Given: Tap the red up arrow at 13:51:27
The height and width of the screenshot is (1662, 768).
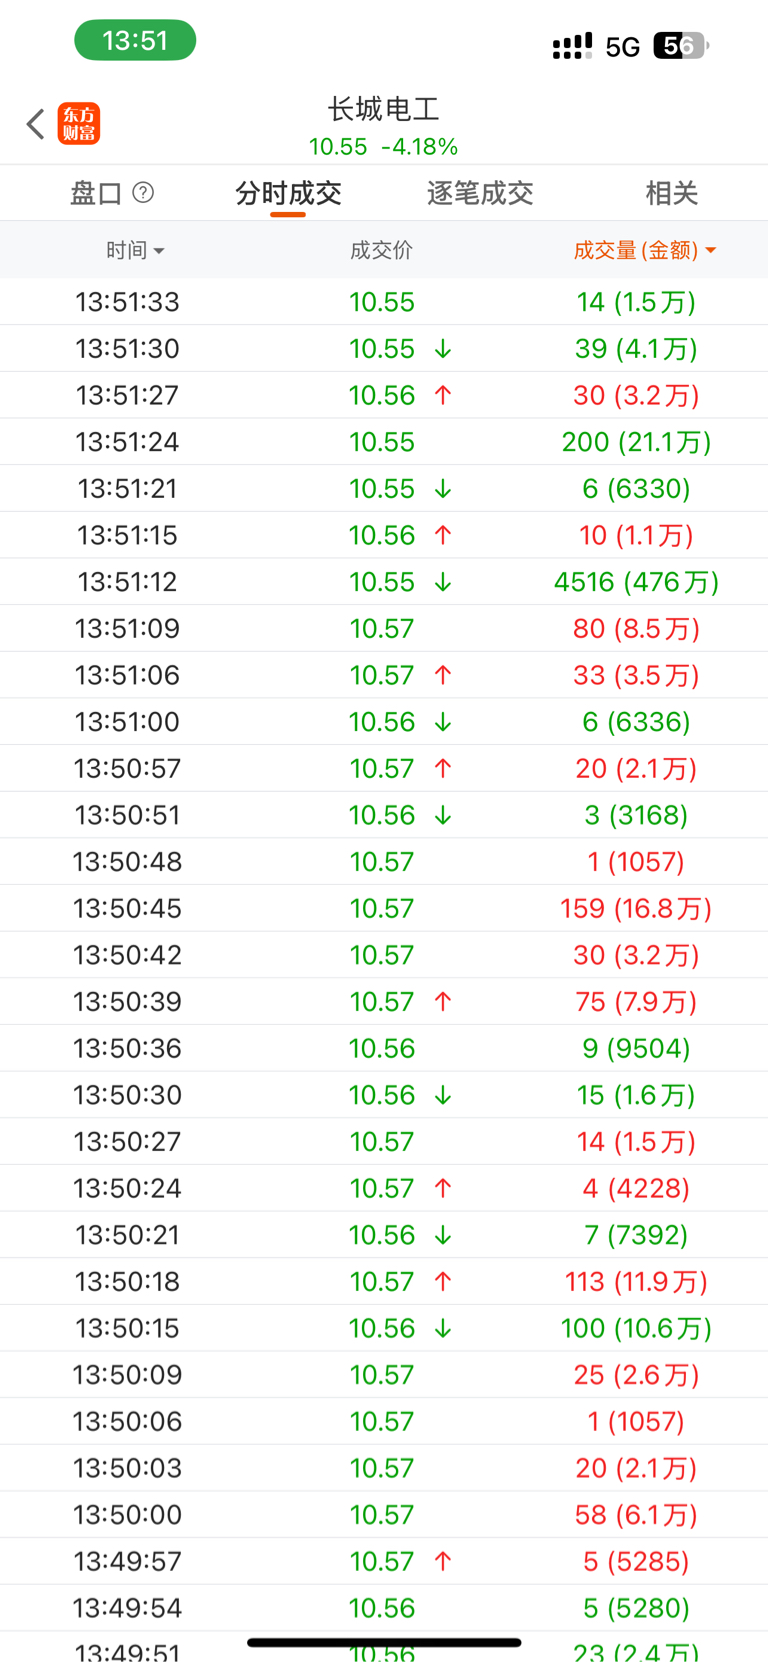Looking at the screenshot, I should tap(443, 396).
